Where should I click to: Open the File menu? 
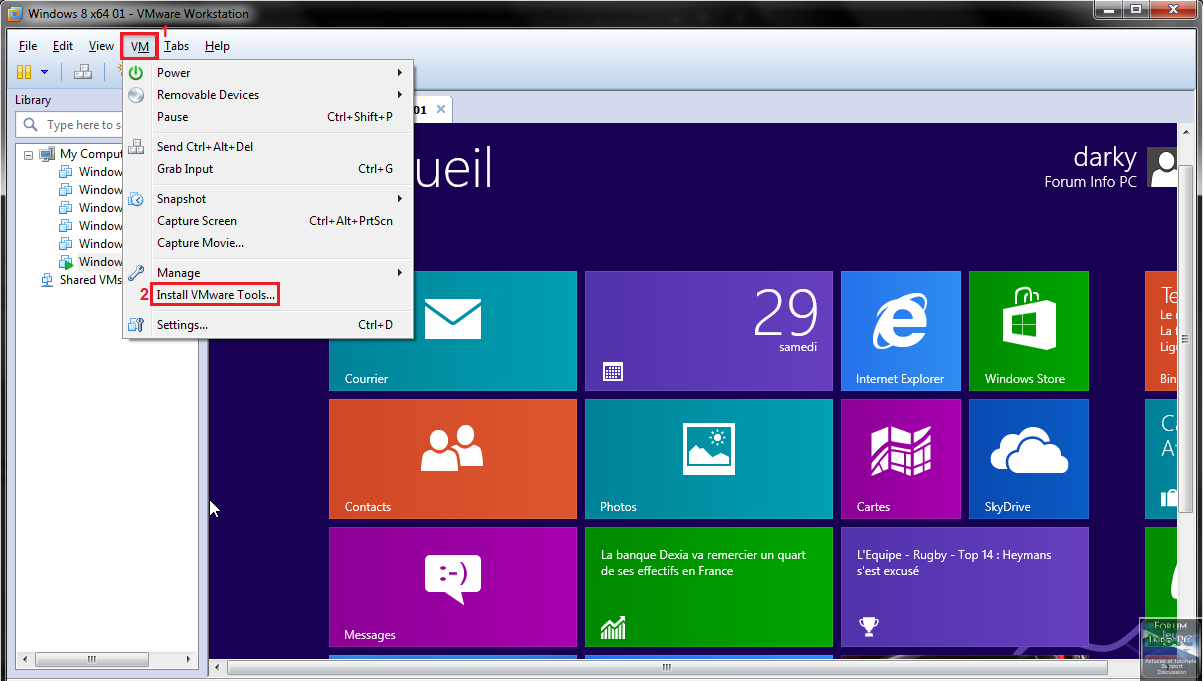click(27, 46)
